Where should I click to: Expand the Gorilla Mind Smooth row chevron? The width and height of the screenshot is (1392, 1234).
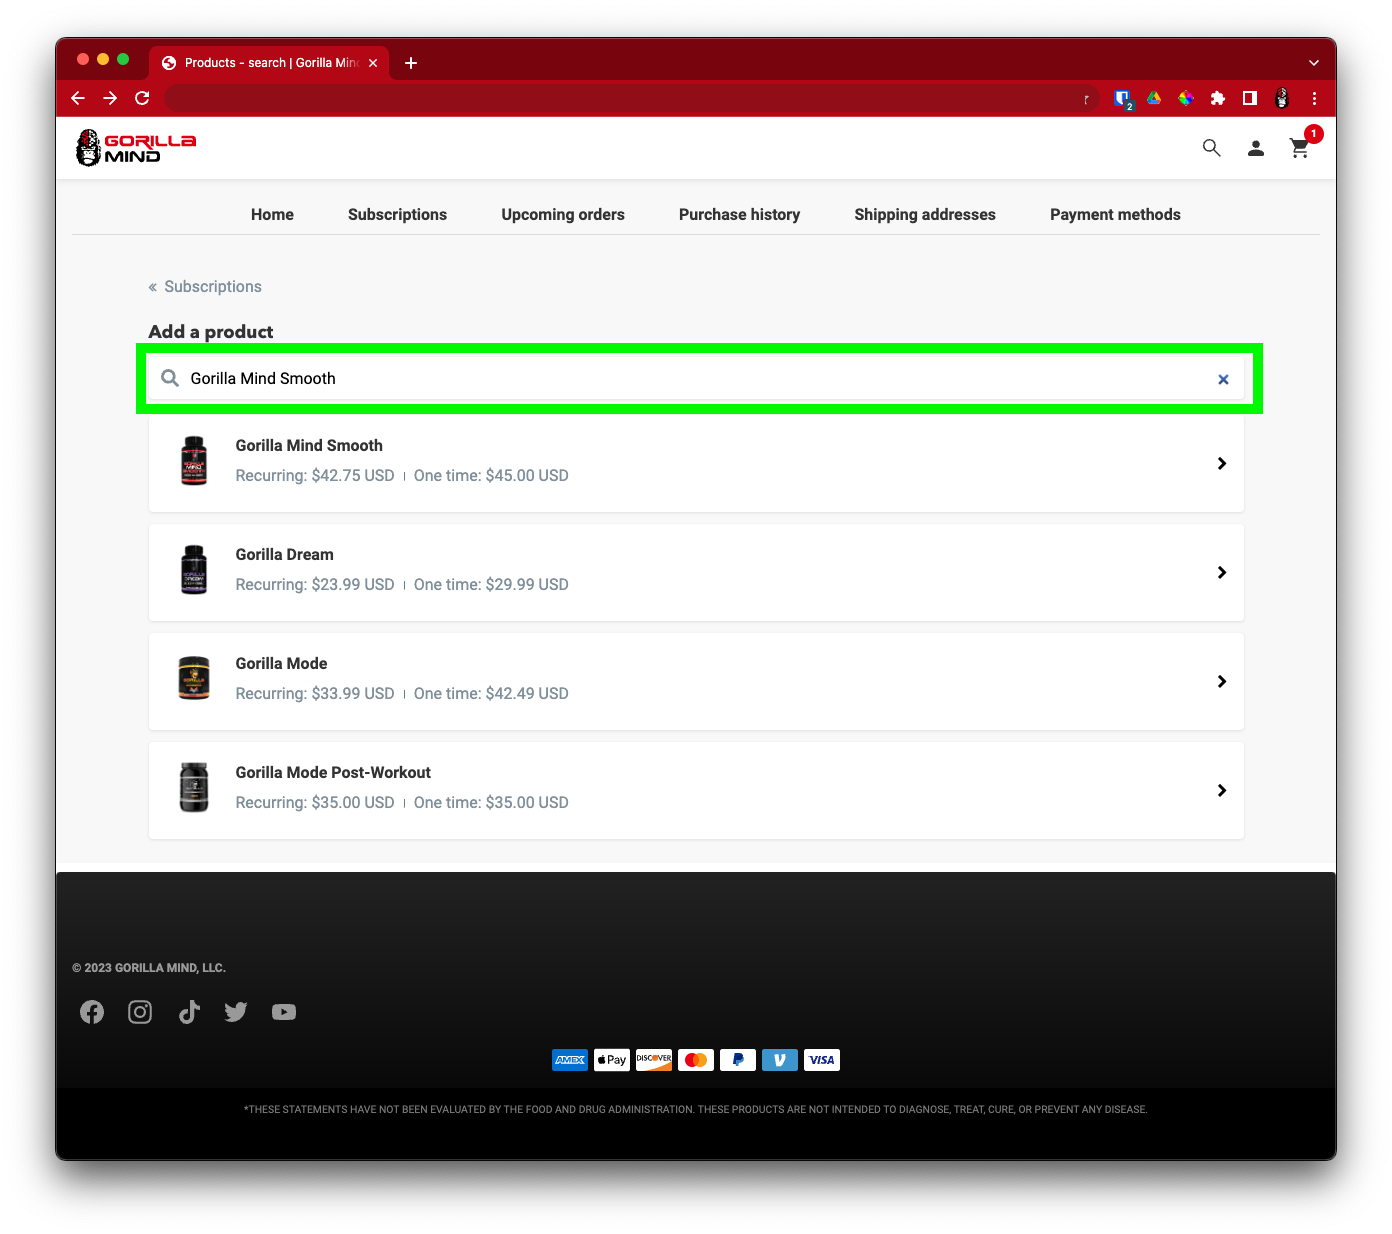coord(1221,463)
